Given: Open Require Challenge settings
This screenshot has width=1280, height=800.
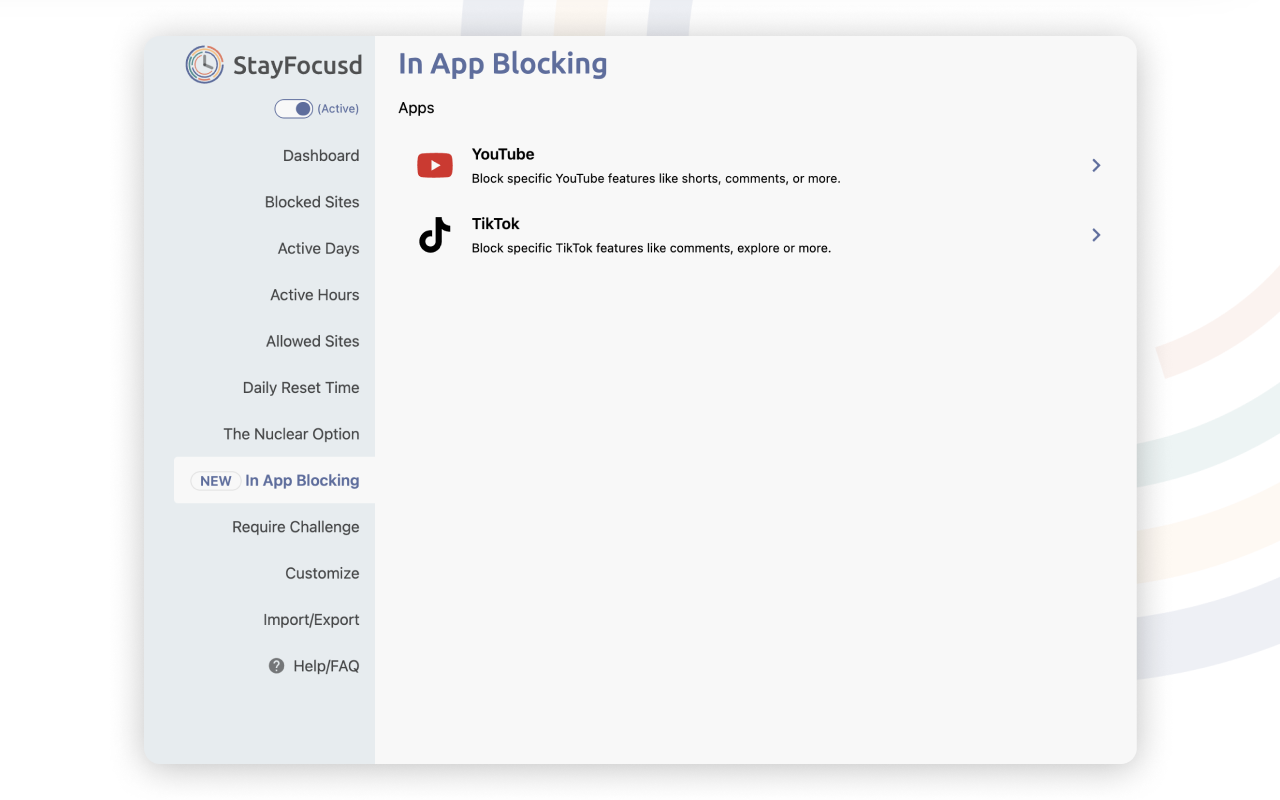Looking at the screenshot, I should (x=296, y=527).
